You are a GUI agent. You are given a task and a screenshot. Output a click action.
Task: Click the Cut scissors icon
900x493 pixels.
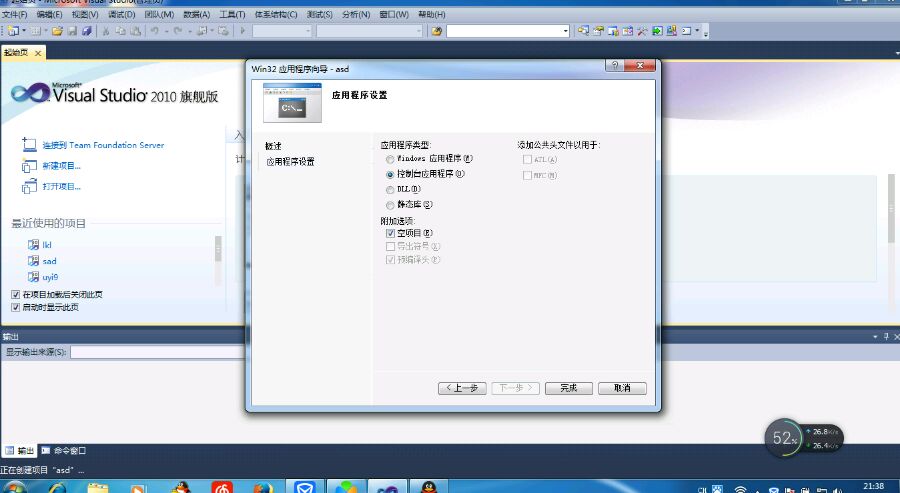click(106, 31)
